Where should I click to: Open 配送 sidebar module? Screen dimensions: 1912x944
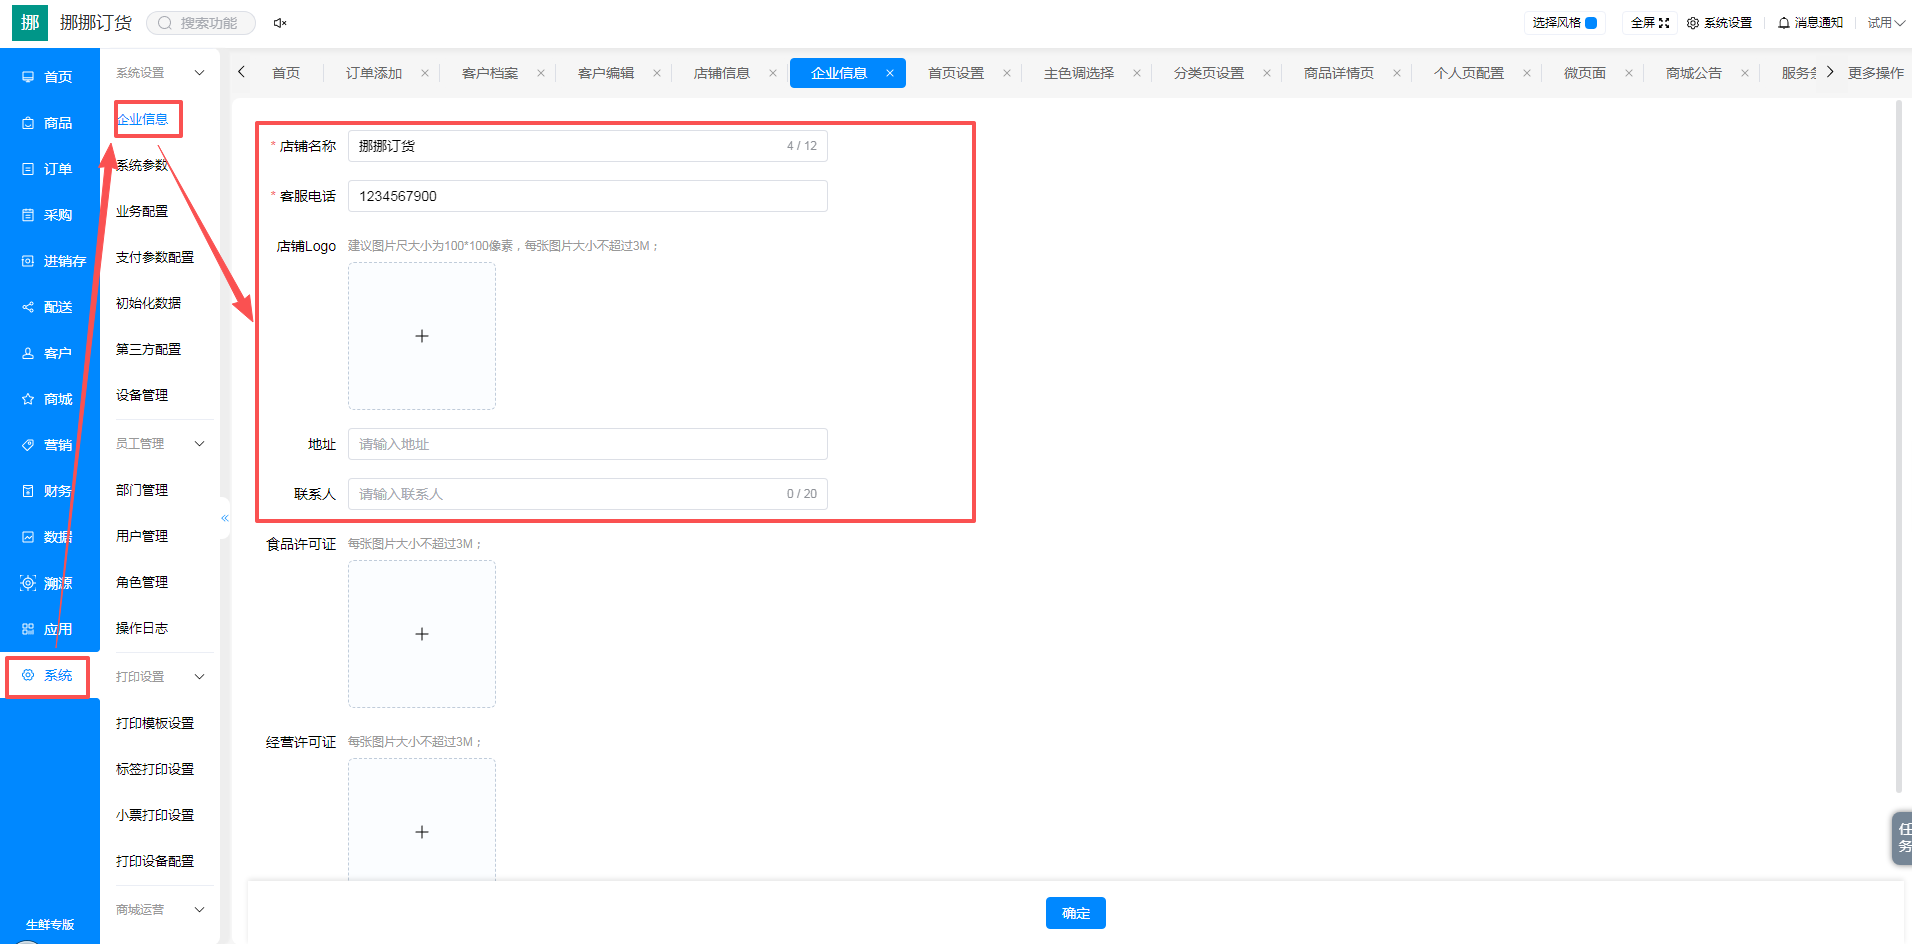coord(48,307)
